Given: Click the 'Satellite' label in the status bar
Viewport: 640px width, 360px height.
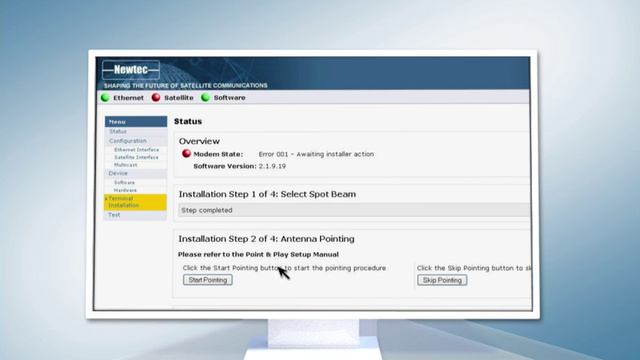Looking at the screenshot, I should (179, 98).
